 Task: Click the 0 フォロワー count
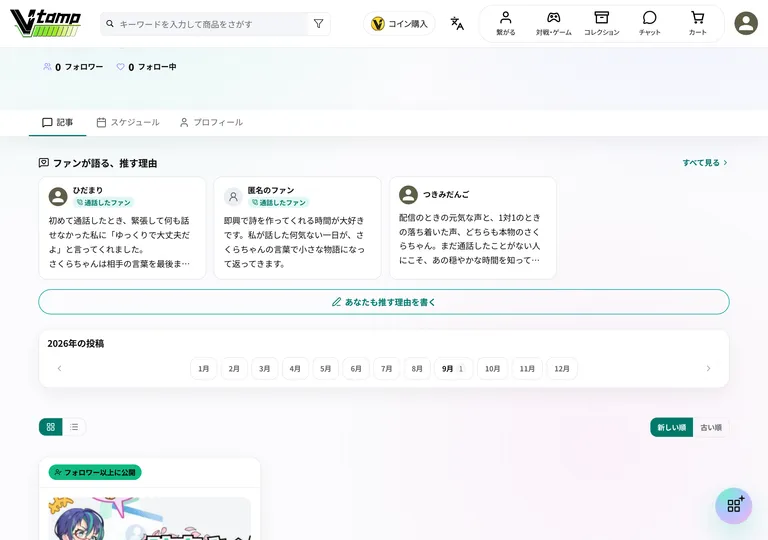click(x=79, y=67)
